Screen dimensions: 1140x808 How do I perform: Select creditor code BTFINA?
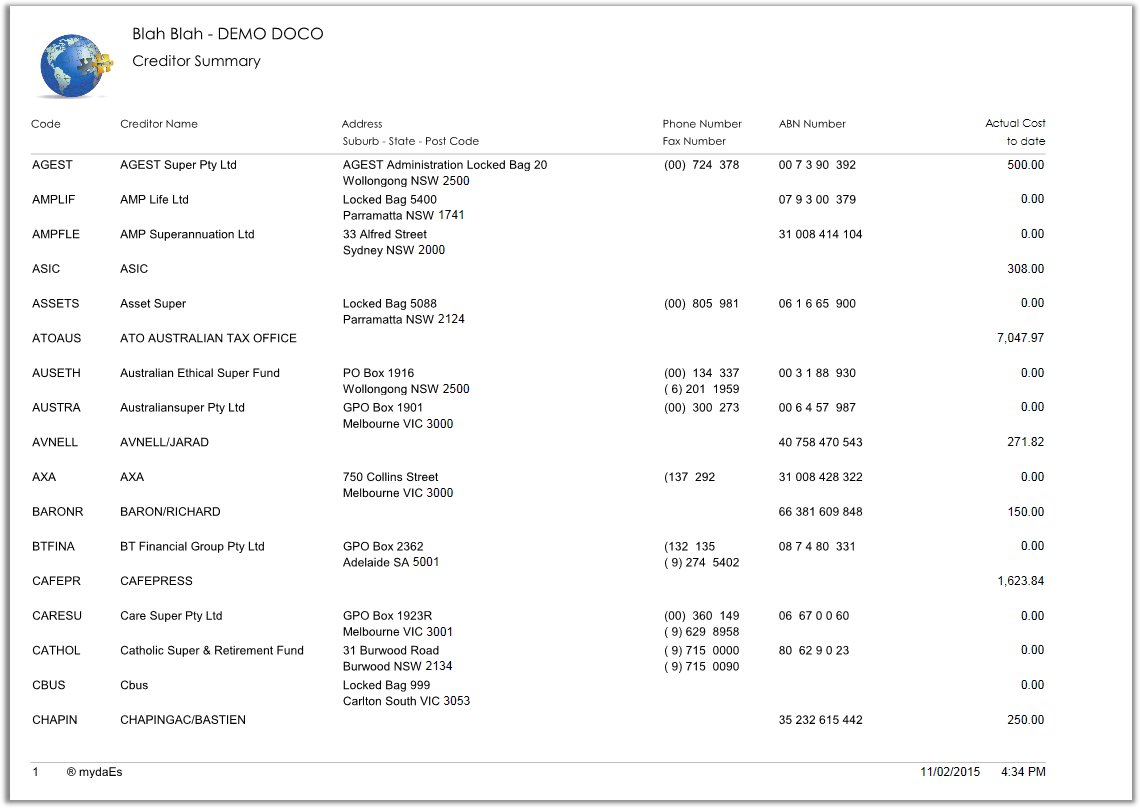(x=53, y=546)
